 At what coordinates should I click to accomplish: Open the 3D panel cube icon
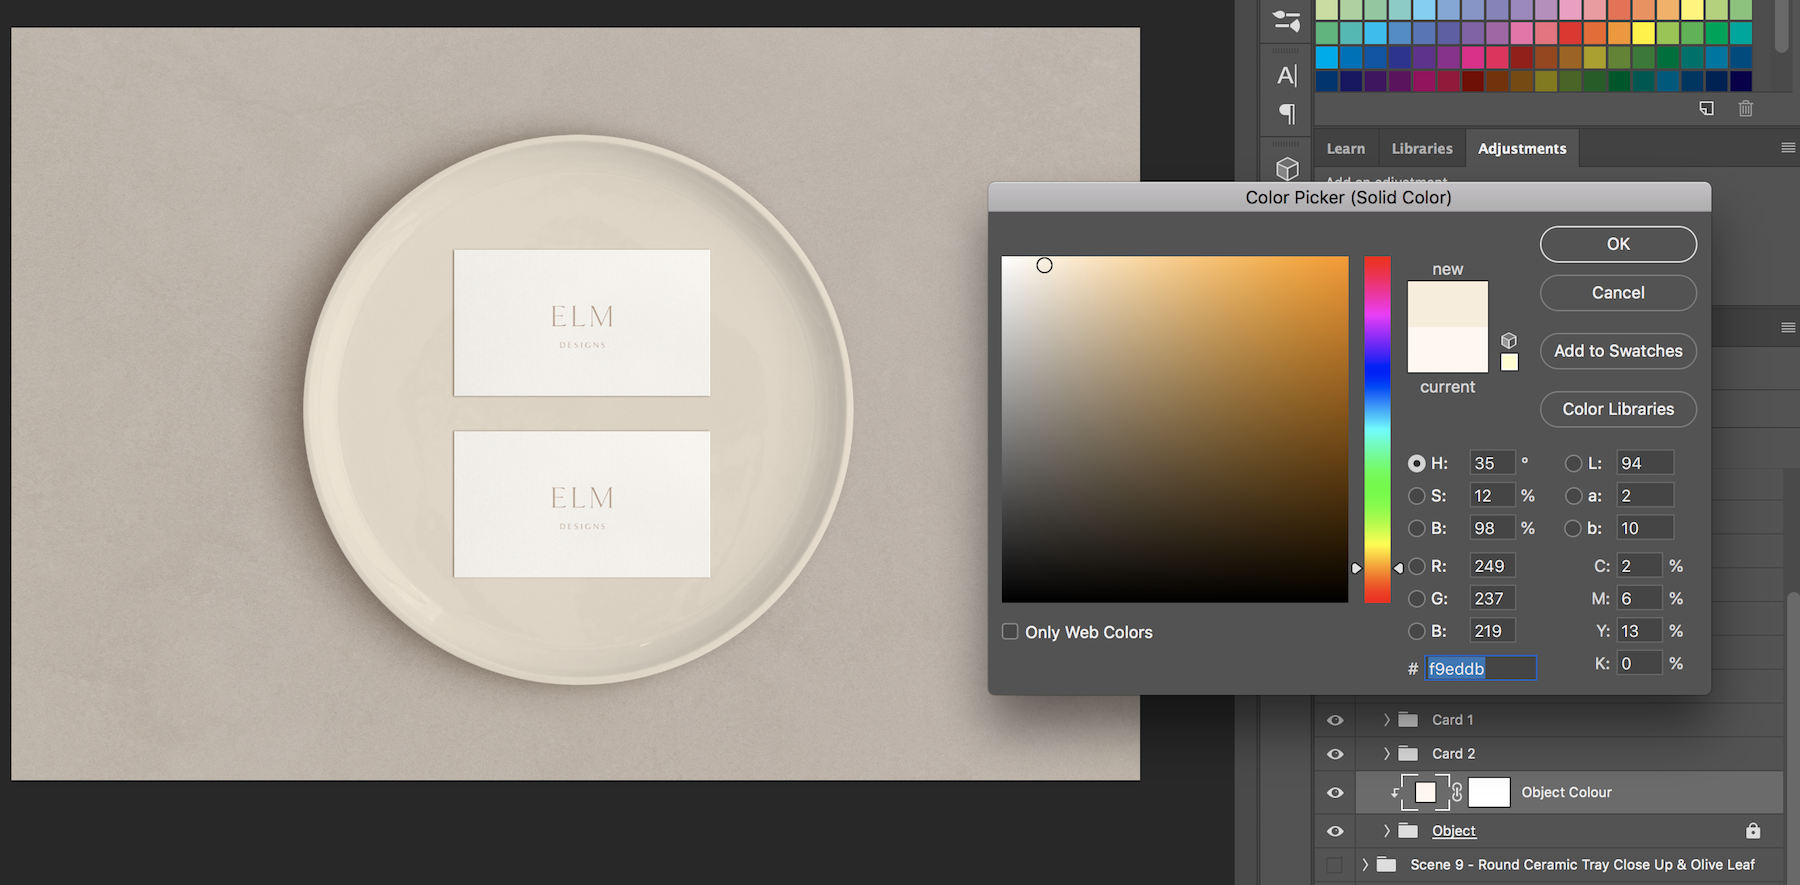pos(1287,169)
